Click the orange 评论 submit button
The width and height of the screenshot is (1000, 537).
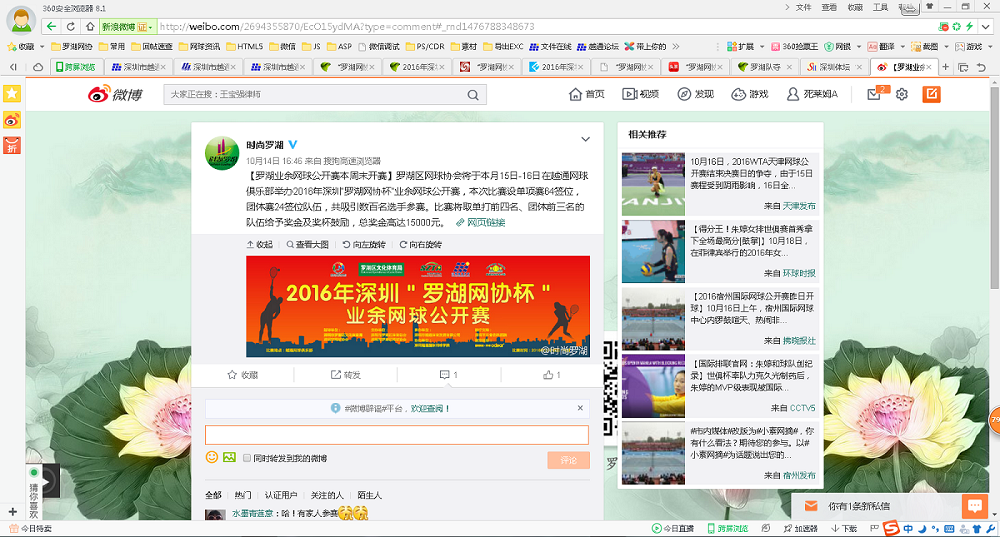tap(568, 460)
